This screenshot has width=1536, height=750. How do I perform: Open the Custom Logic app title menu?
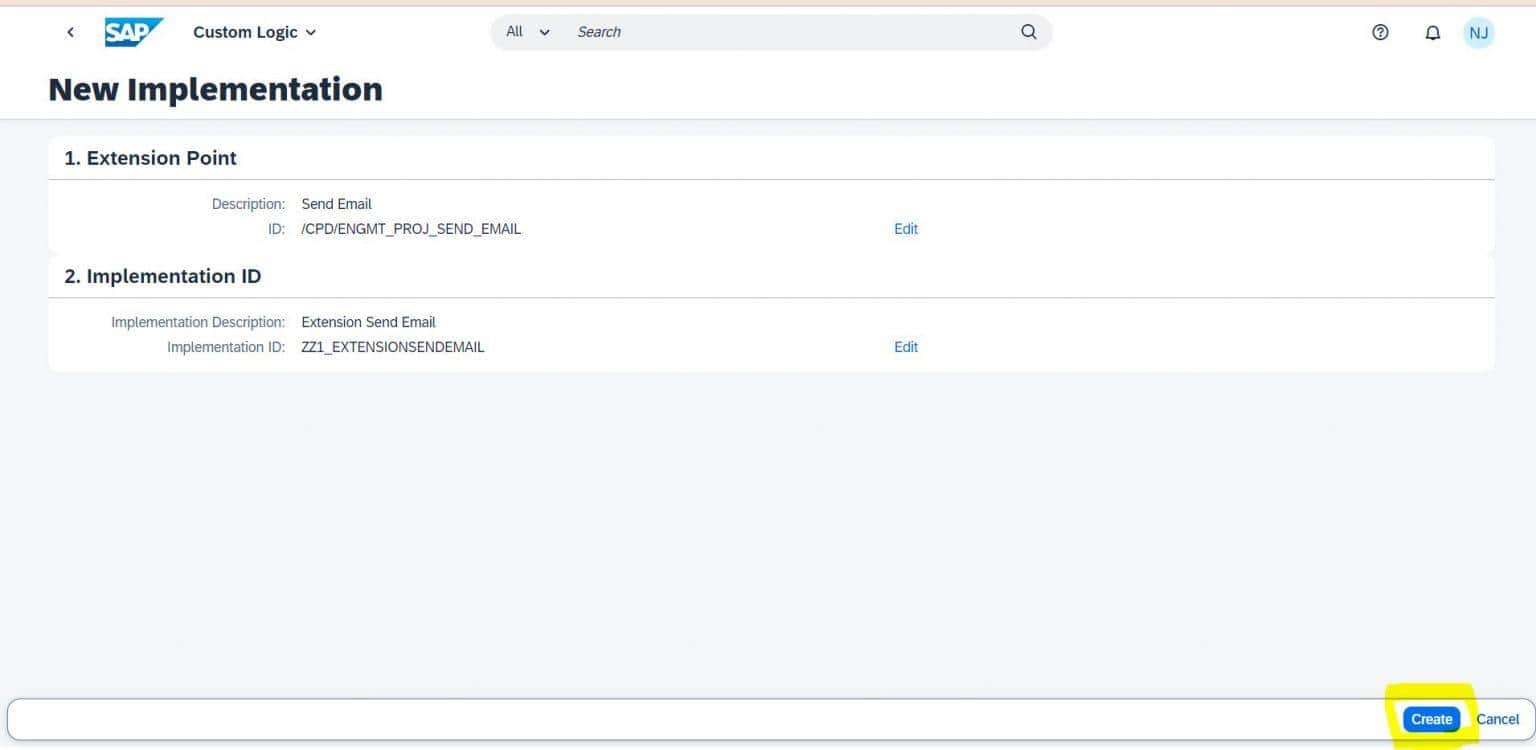(x=247, y=32)
